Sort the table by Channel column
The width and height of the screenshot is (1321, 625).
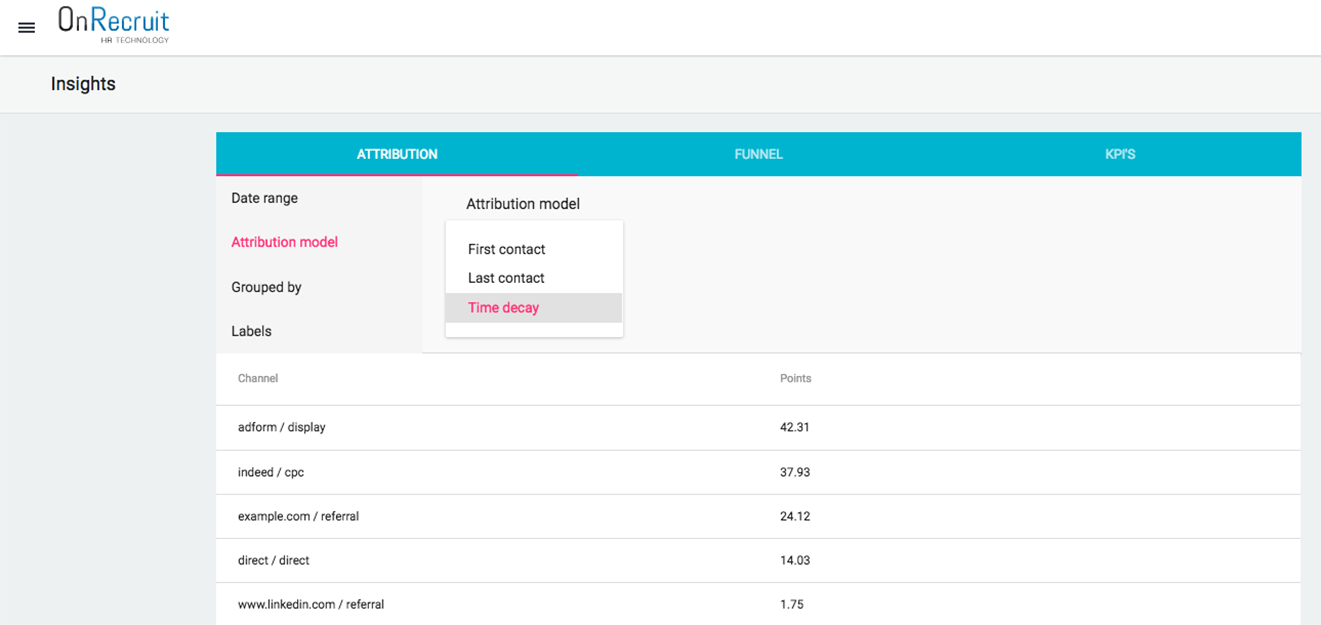(258, 378)
